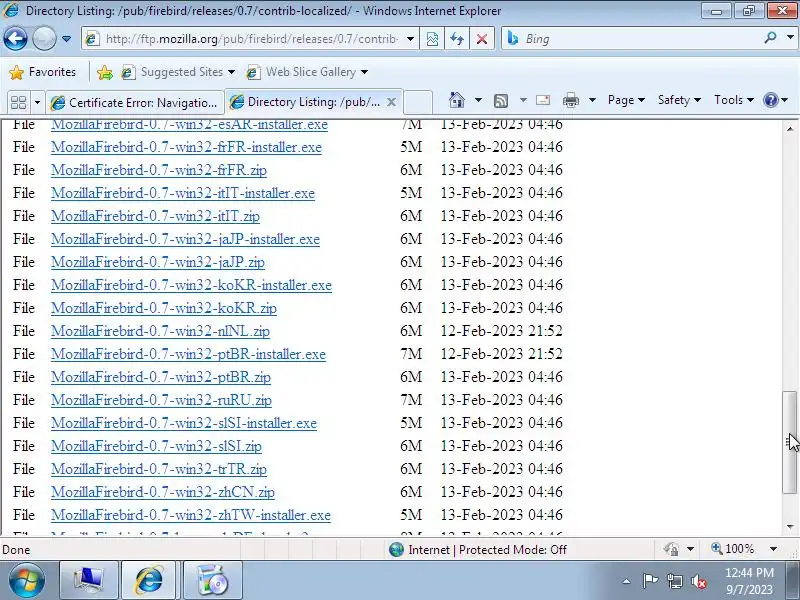Image resolution: width=800 pixels, height=600 pixels.
Task: Click the Help question mark icon
Action: click(770, 100)
